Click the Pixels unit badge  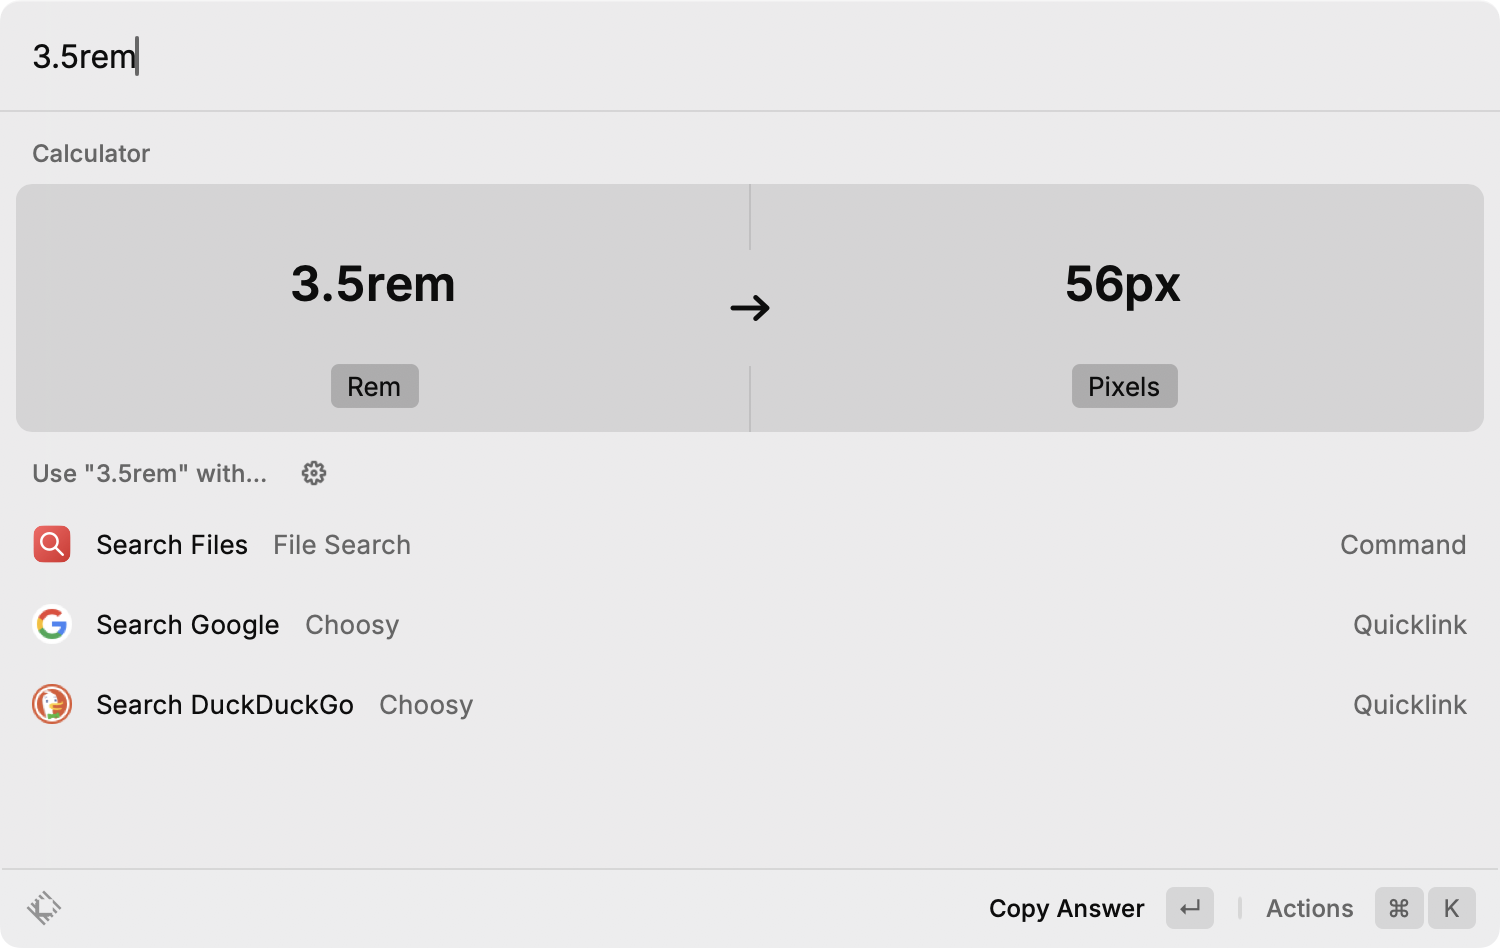(x=1124, y=387)
